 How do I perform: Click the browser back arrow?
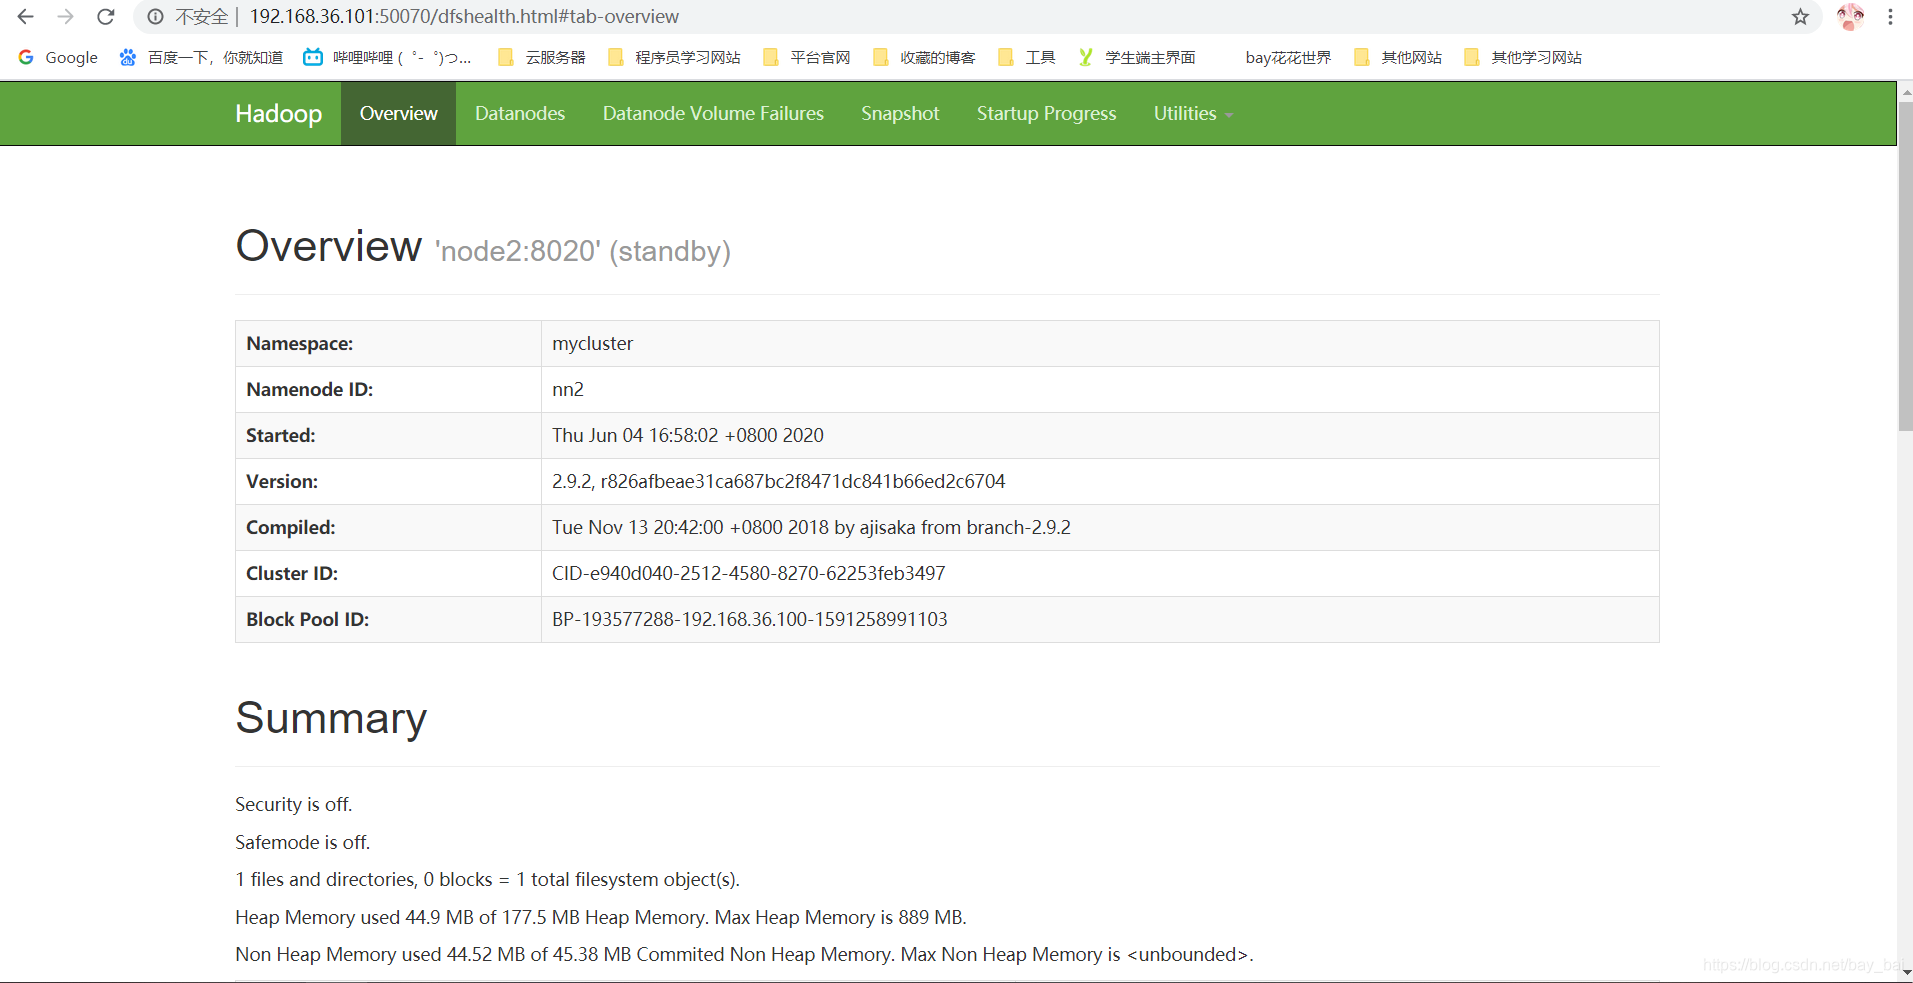26,17
